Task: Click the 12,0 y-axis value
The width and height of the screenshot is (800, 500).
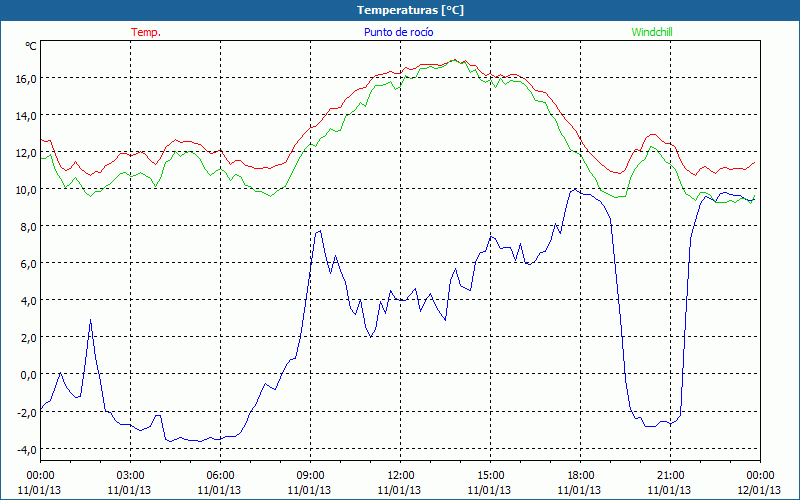Action: click(x=26, y=153)
